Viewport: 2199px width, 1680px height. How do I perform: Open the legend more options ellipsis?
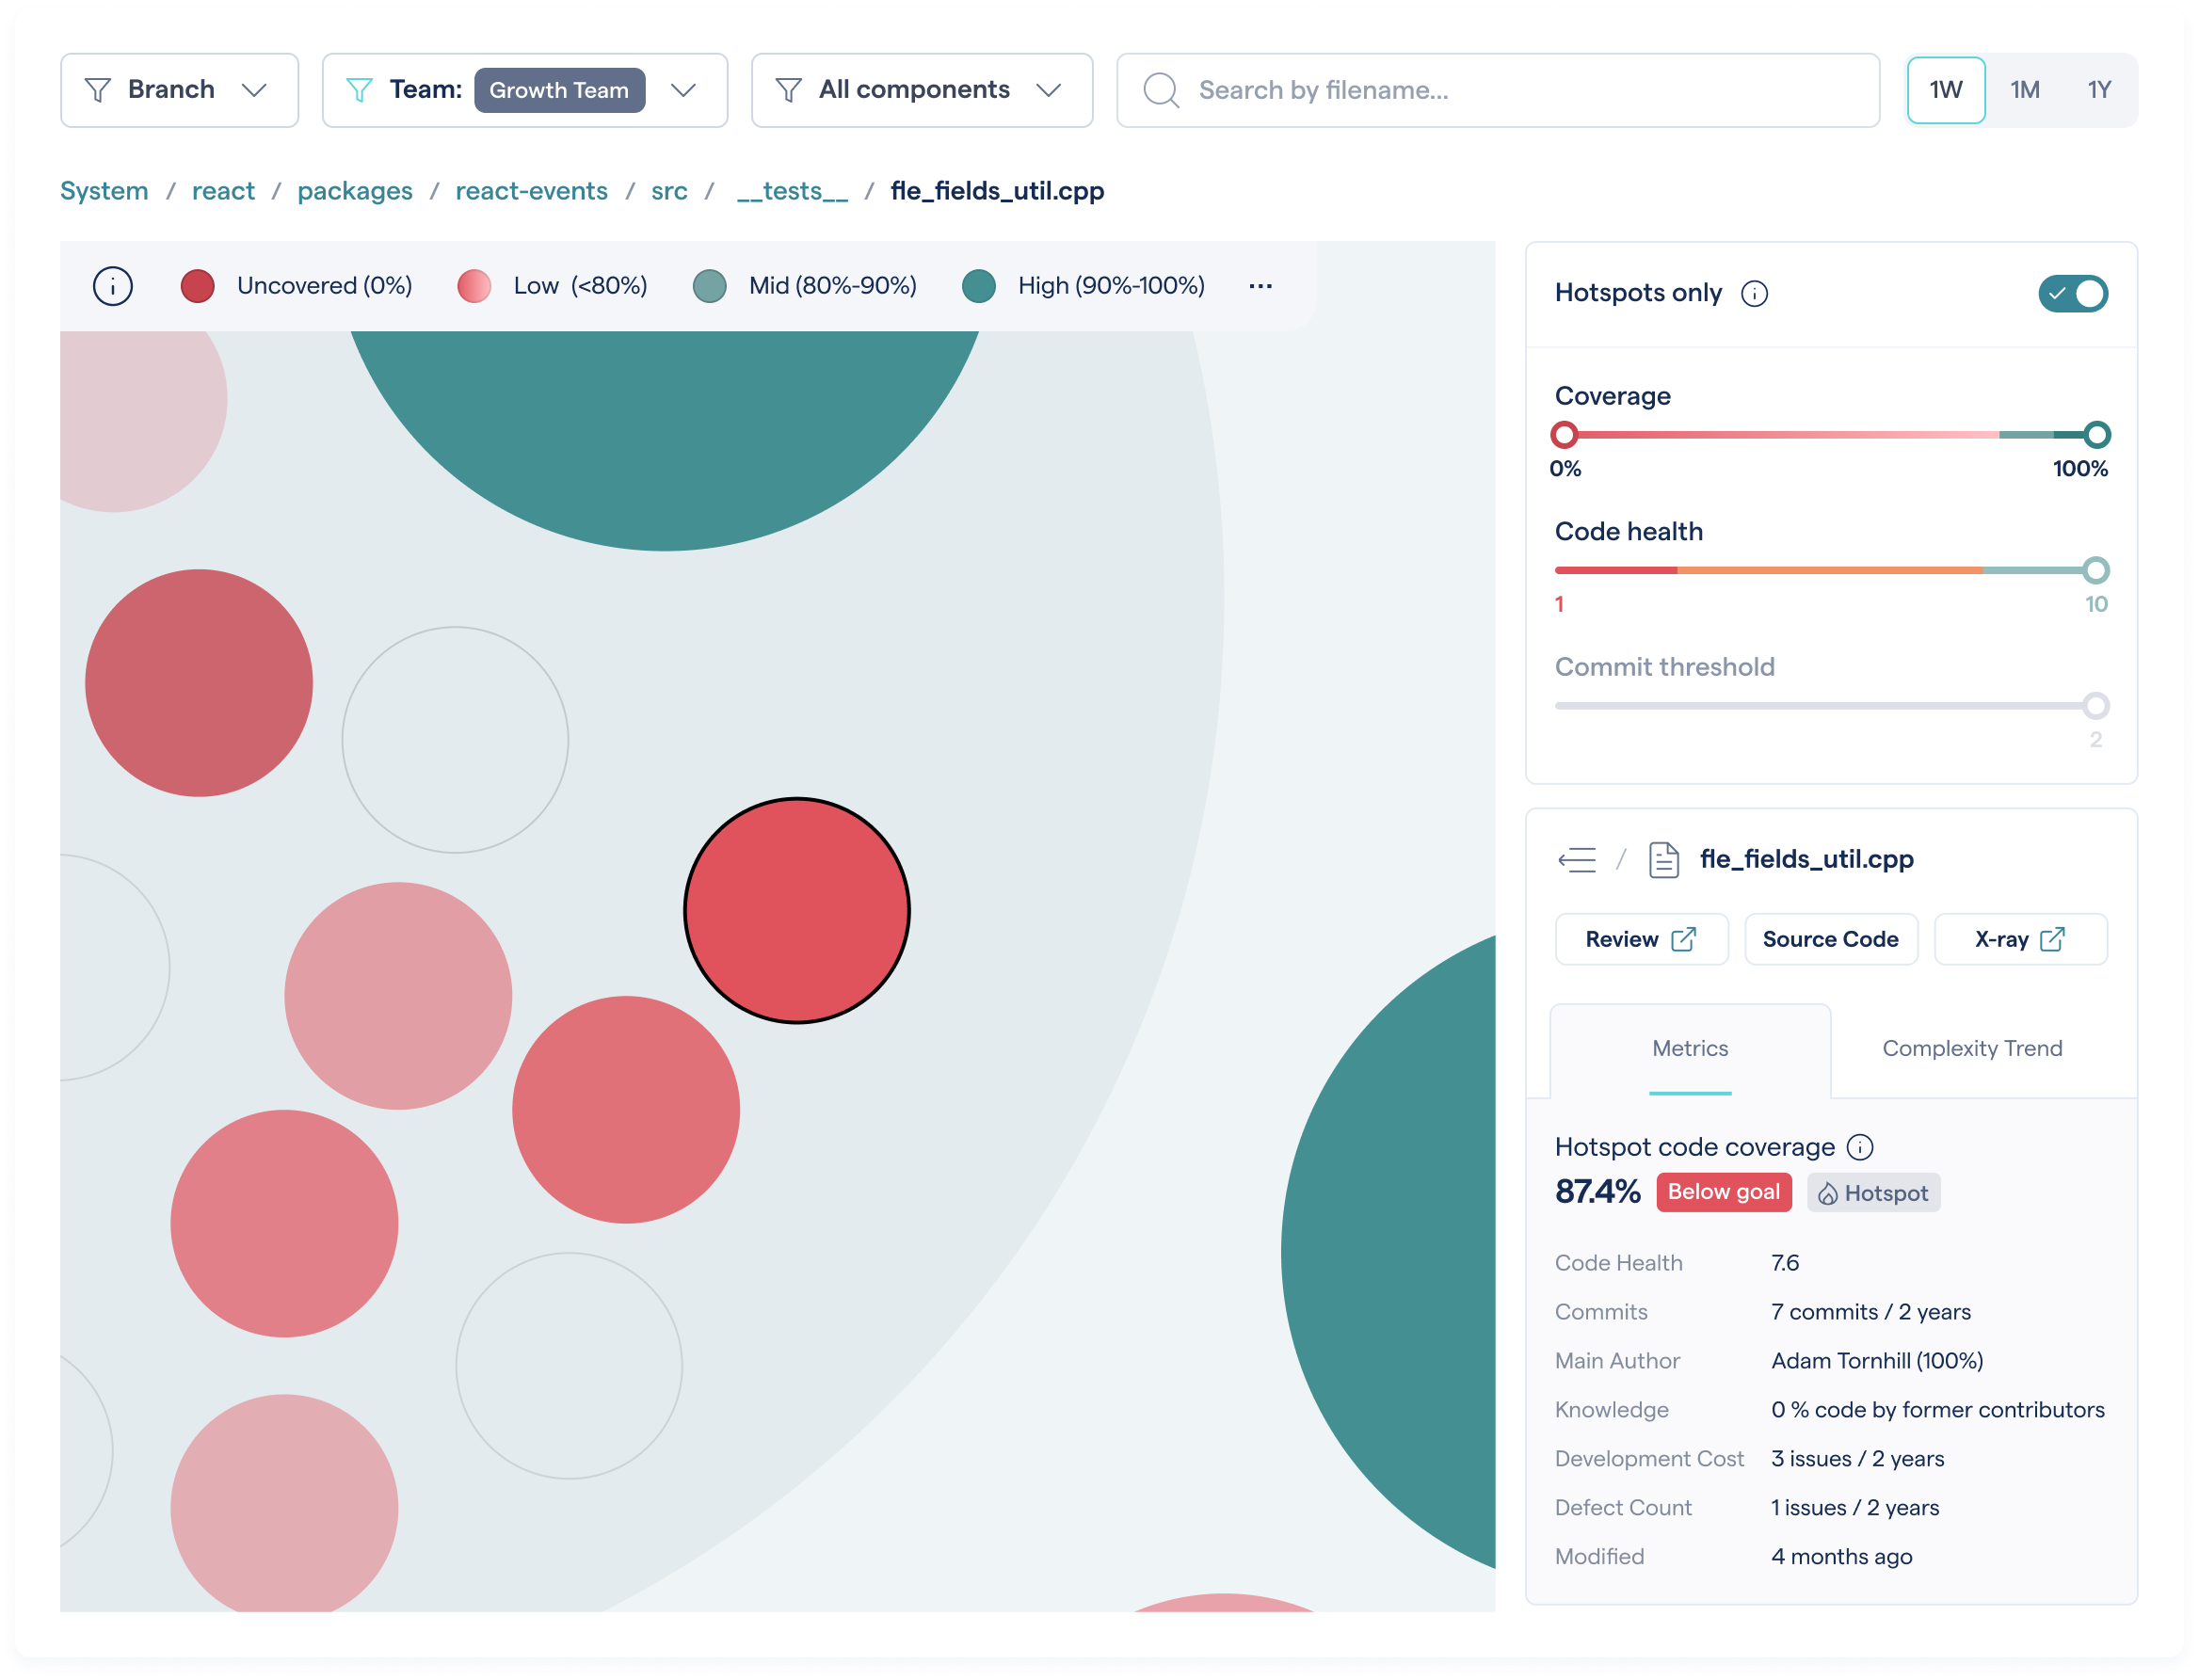coord(1260,286)
